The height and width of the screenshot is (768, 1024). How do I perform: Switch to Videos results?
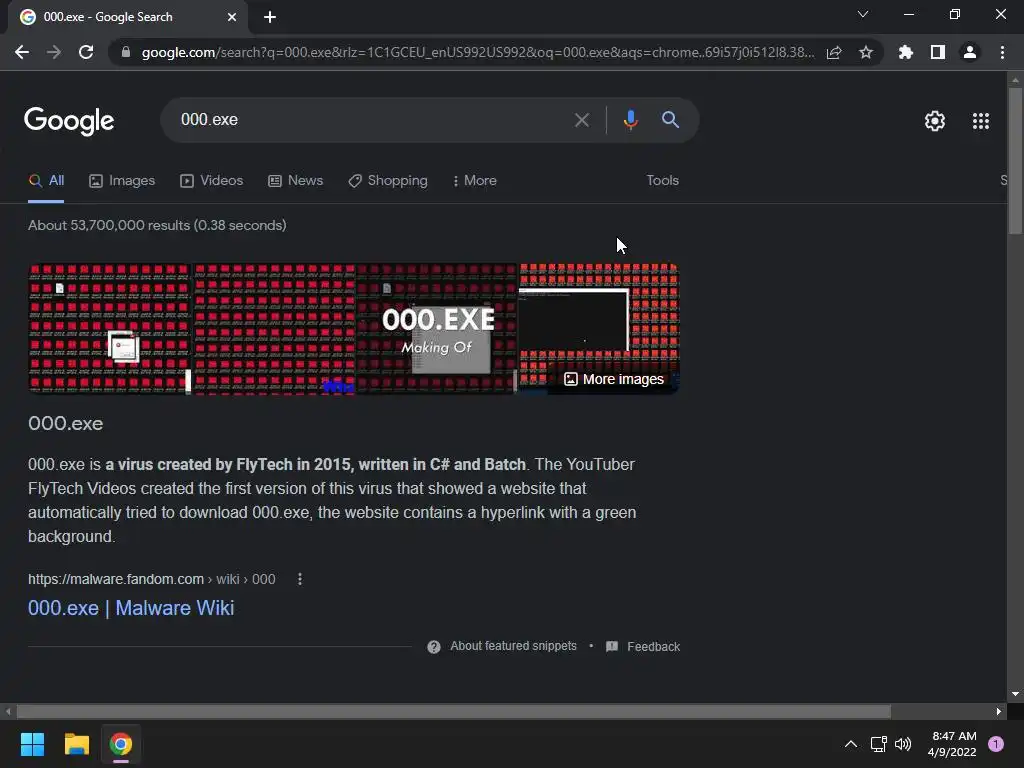pos(212,181)
